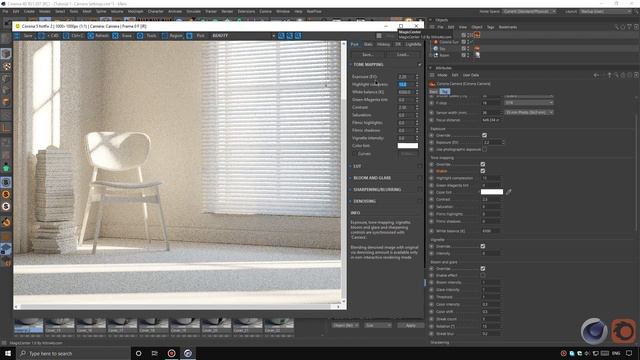Click the search icon in Objects panel
This screenshot has width=640, height=360.
tap(616, 27)
